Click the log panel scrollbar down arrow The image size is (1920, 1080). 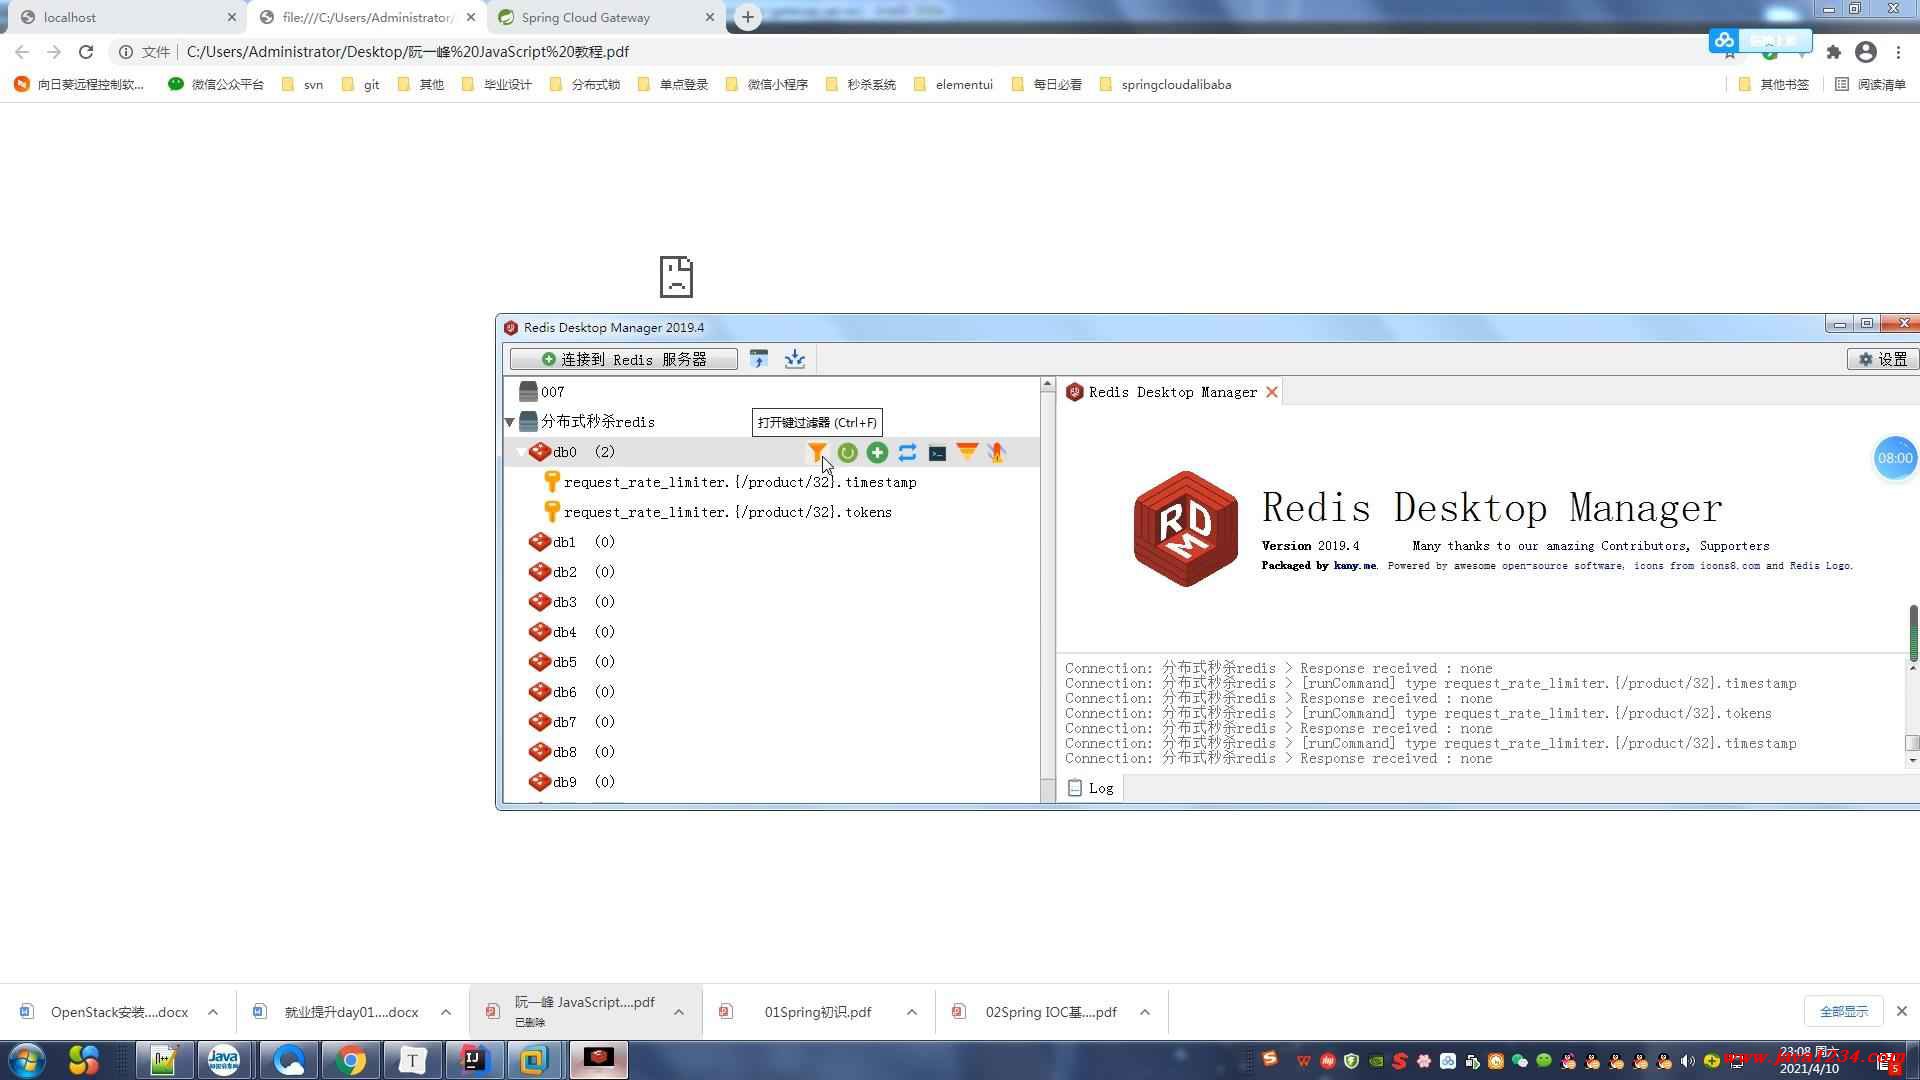click(x=1912, y=761)
